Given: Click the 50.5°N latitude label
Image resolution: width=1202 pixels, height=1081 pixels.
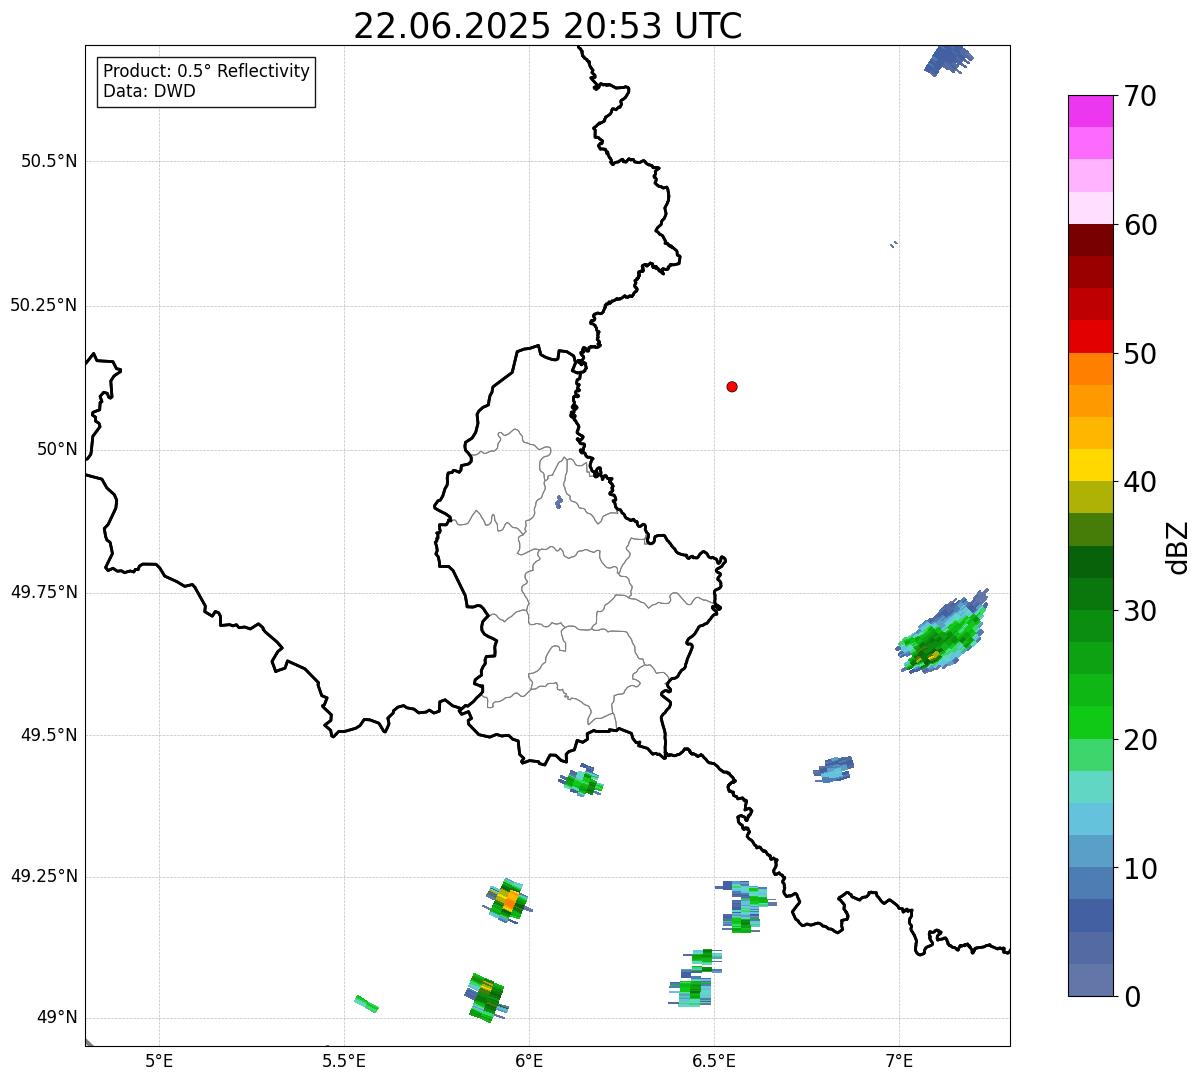Looking at the screenshot, I should pyautogui.click(x=49, y=161).
